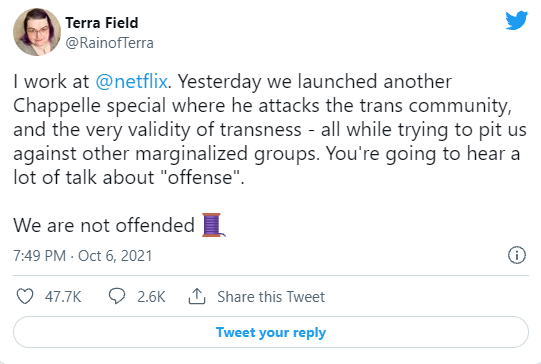The image size is (541, 364).
Task: Click the Tweet your reply button
Action: click(x=271, y=332)
